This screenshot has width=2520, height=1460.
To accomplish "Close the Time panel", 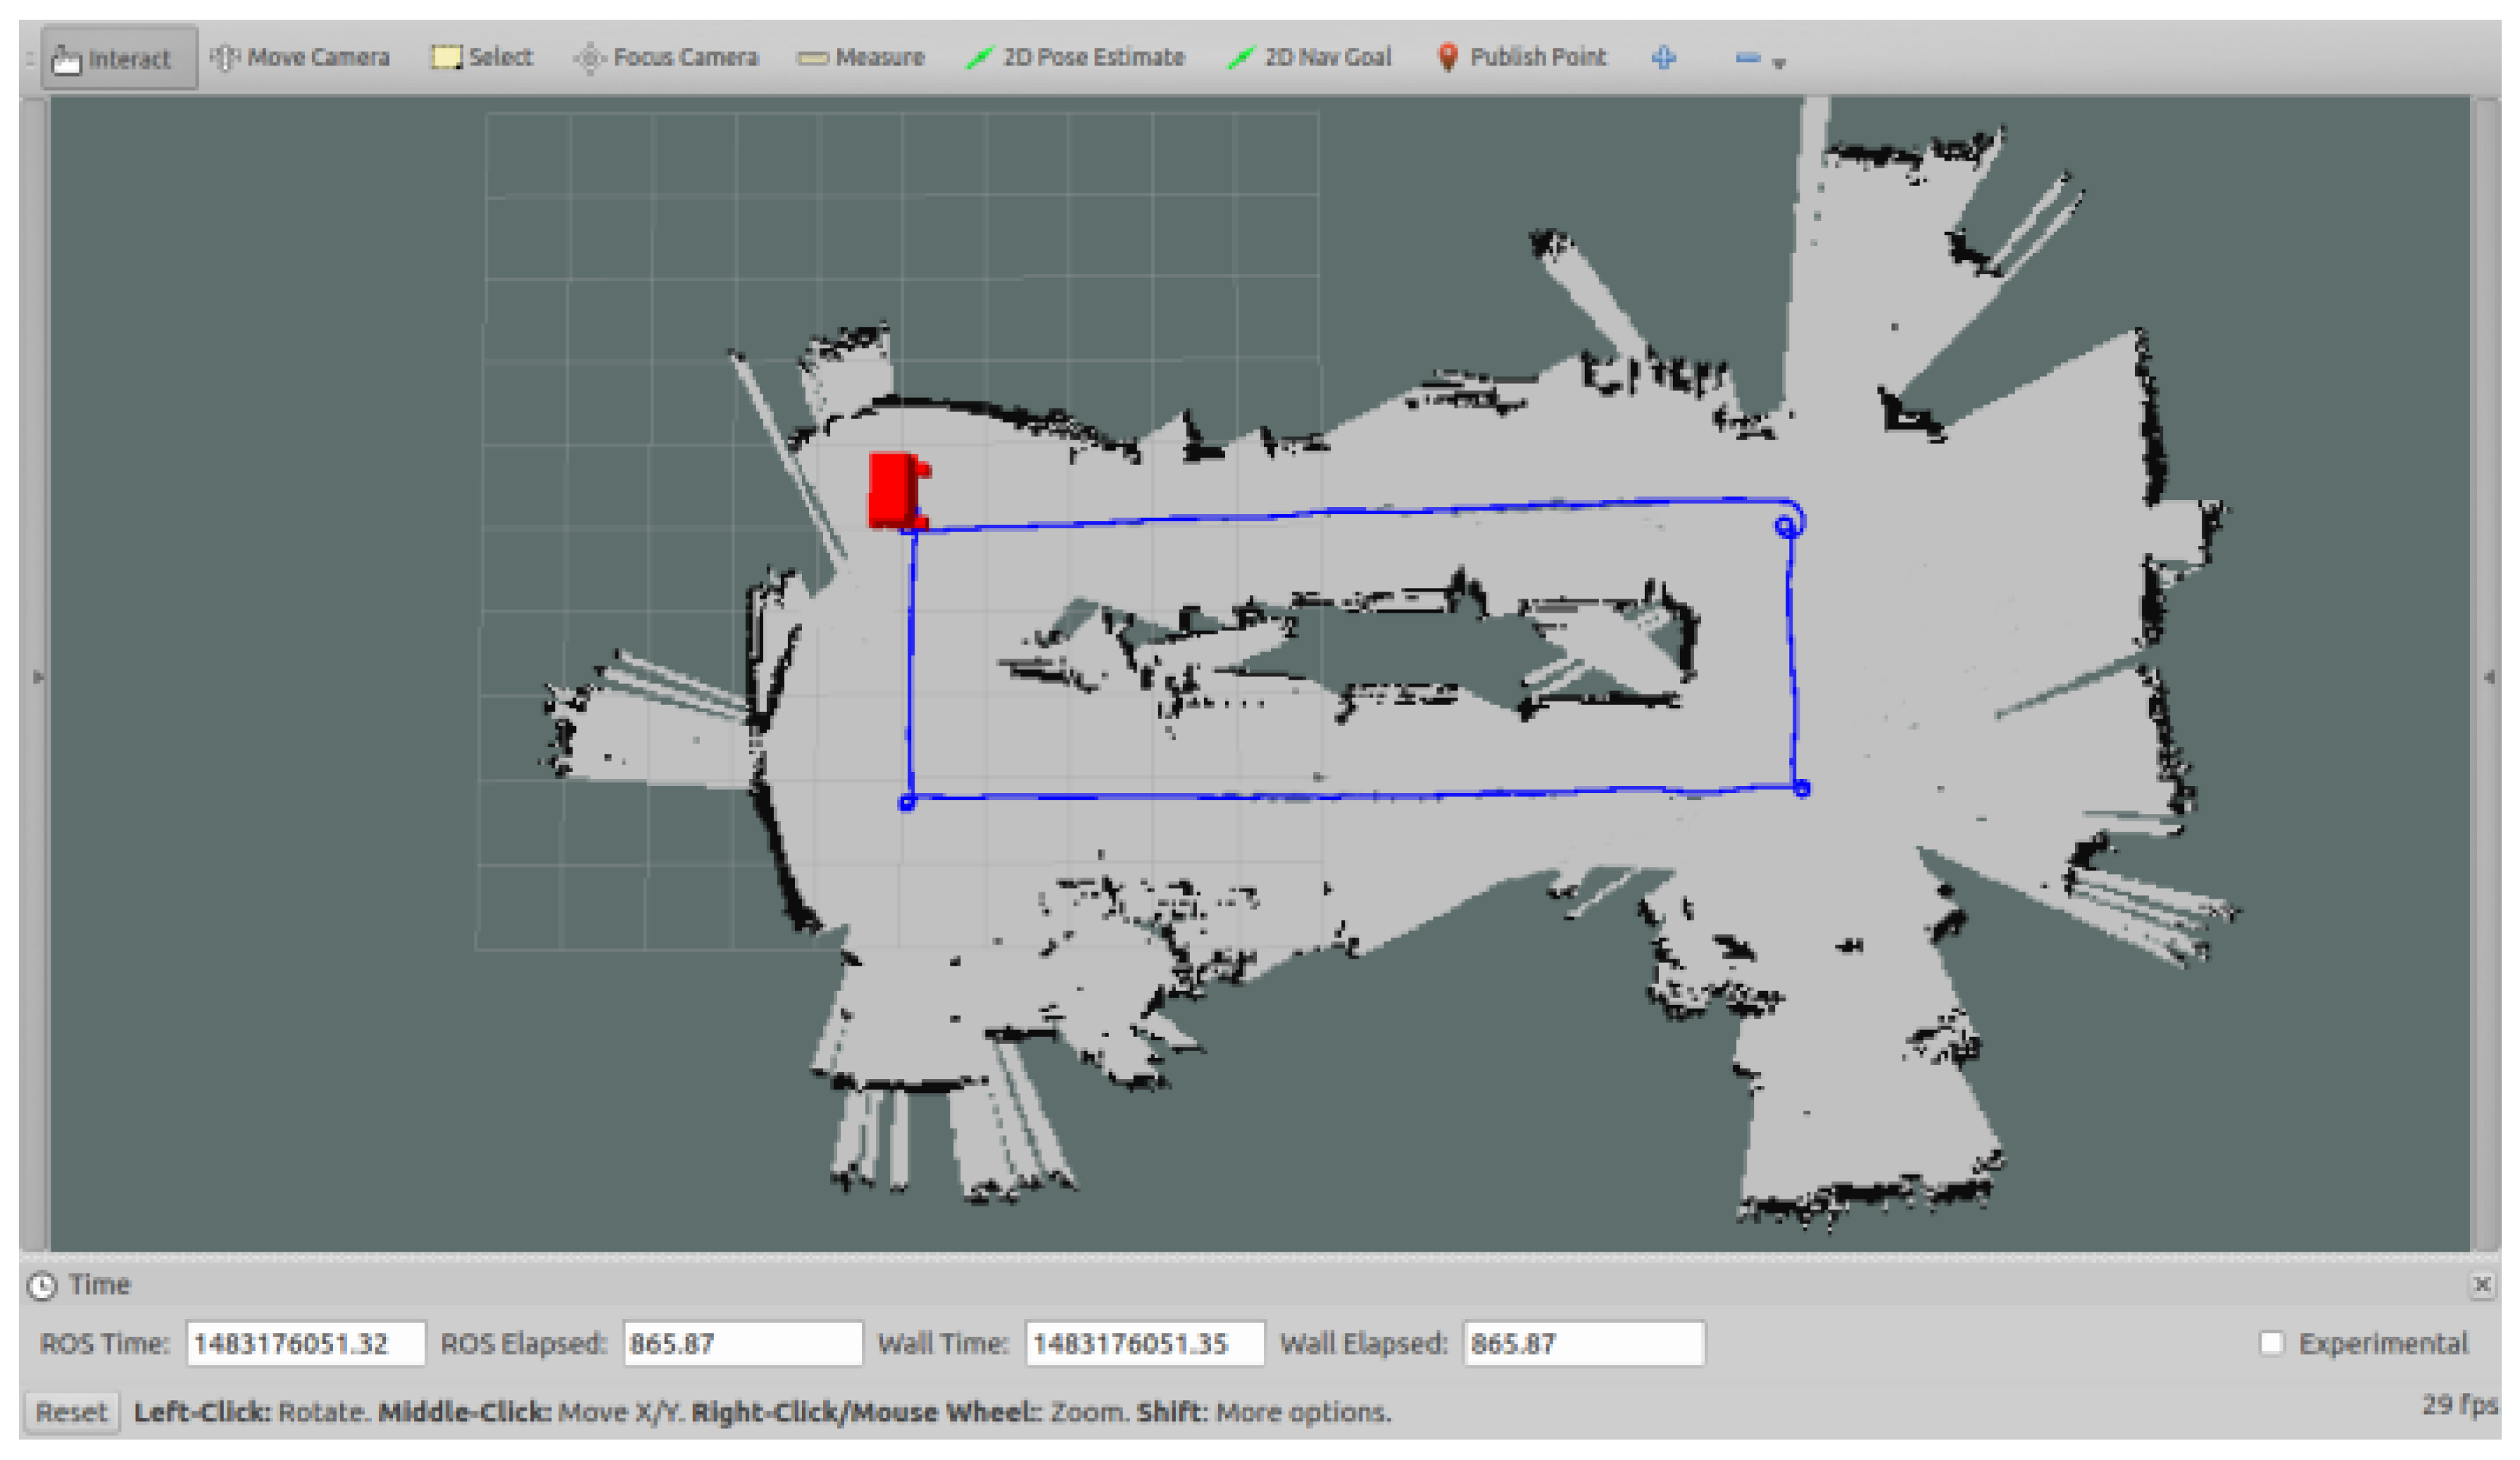I will tap(2482, 1285).
